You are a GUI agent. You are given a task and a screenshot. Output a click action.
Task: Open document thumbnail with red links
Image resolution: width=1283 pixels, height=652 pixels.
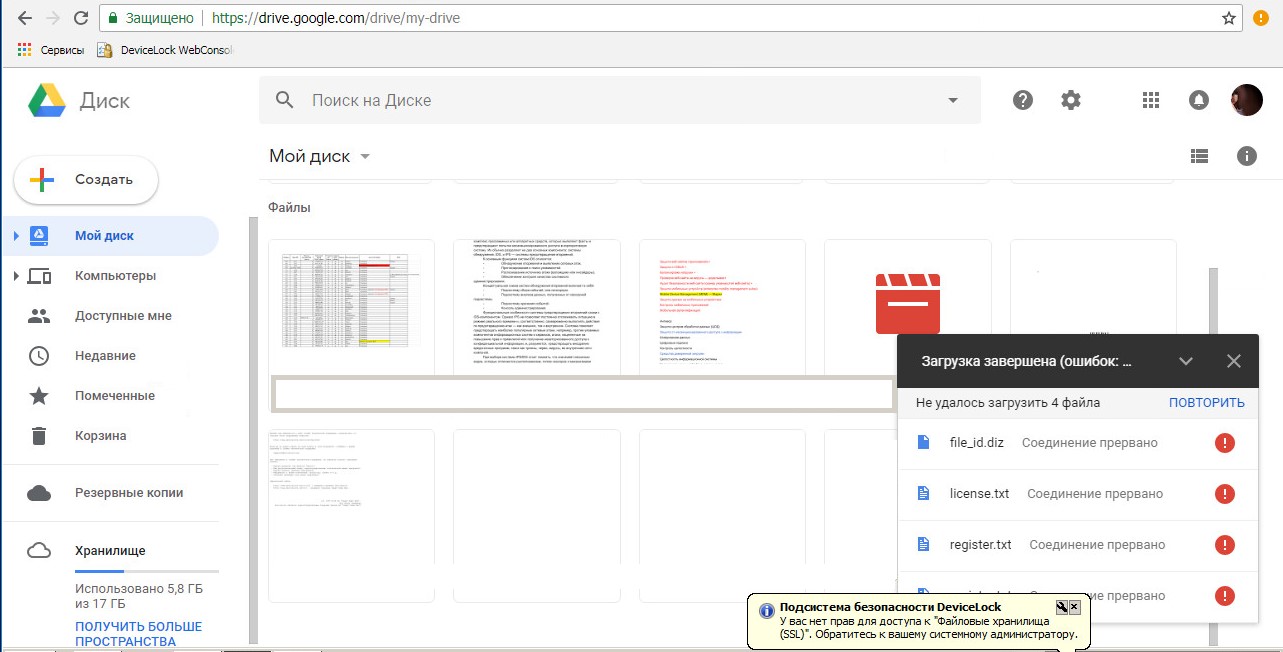pyautogui.click(x=722, y=306)
